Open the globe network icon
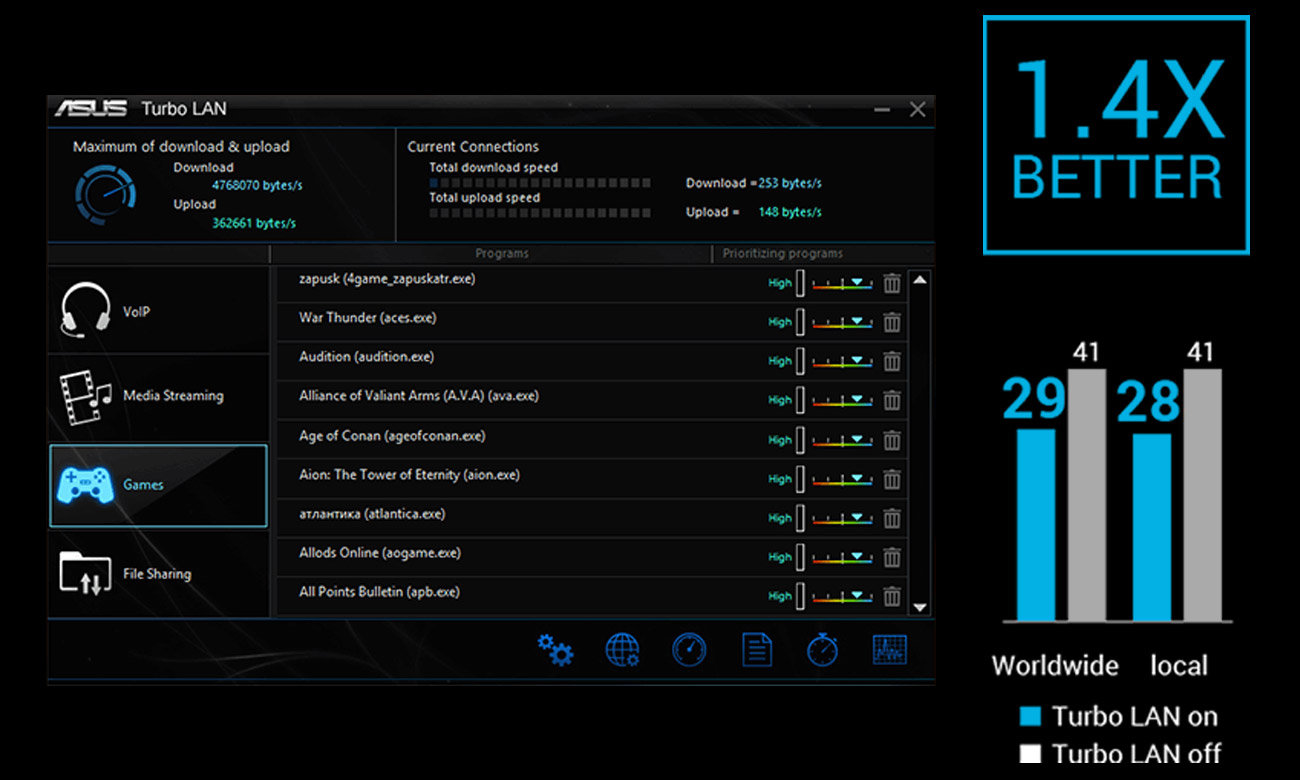Image resolution: width=1300 pixels, height=780 pixels. (x=622, y=650)
